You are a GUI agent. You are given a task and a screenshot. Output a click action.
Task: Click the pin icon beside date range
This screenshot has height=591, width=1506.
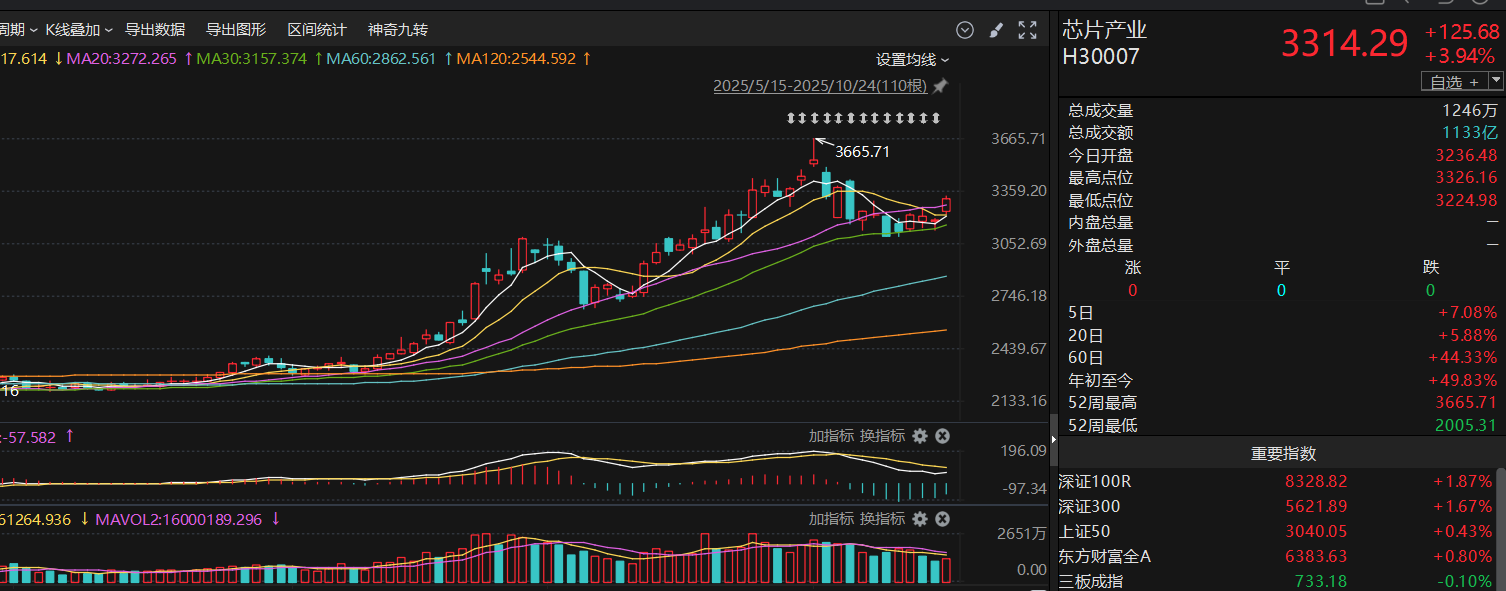940,86
